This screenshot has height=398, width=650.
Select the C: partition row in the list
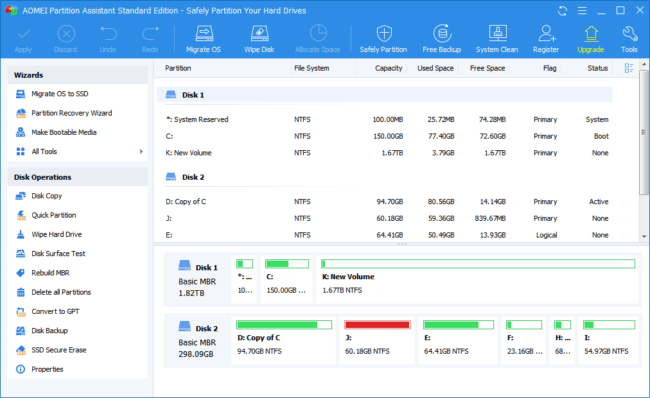pyautogui.click(x=384, y=136)
